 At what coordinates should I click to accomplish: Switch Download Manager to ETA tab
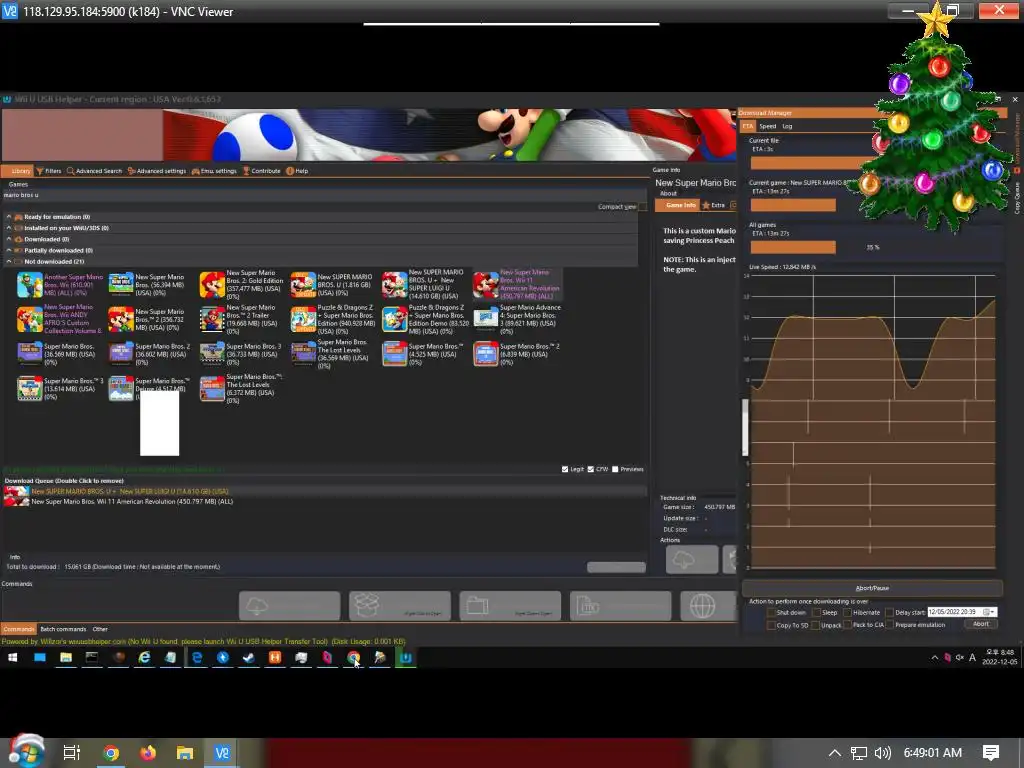[x=748, y=126]
